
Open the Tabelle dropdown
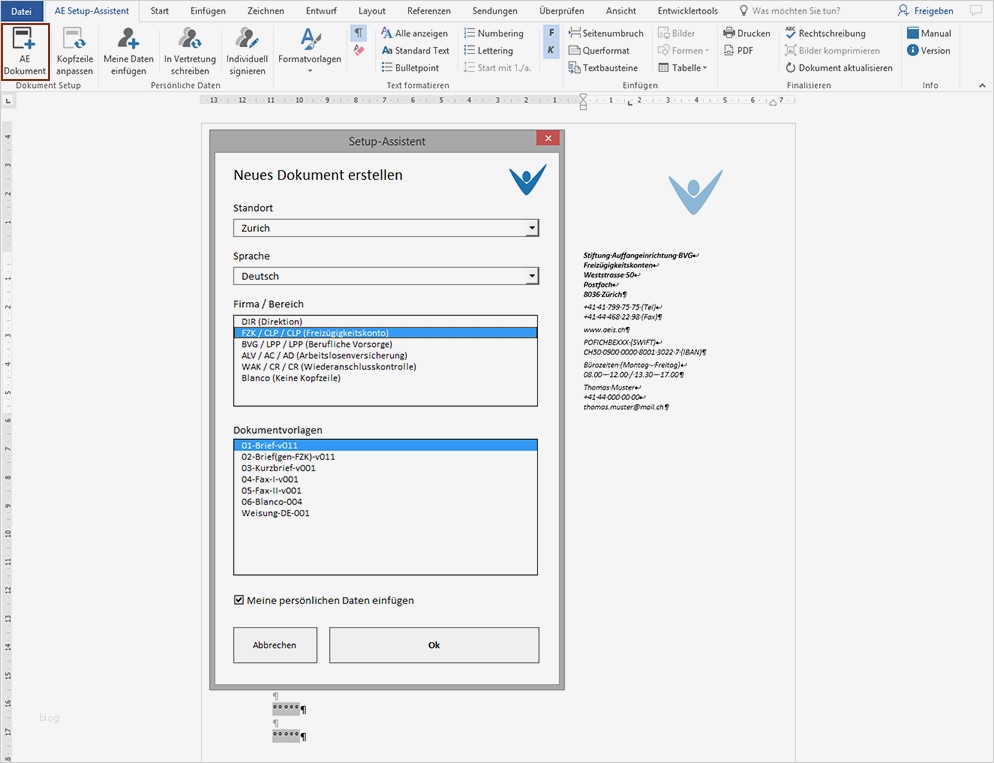point(682,67)
